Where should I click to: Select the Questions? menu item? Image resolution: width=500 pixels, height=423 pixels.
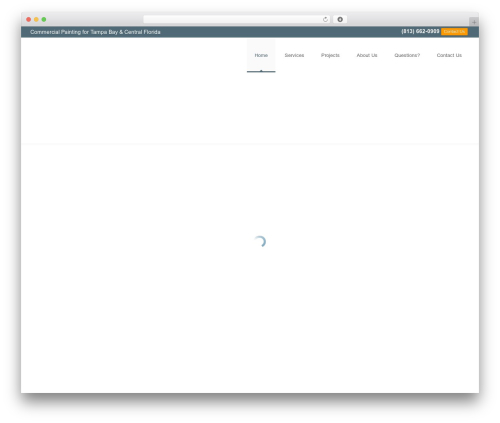click(x=407, y=55)
